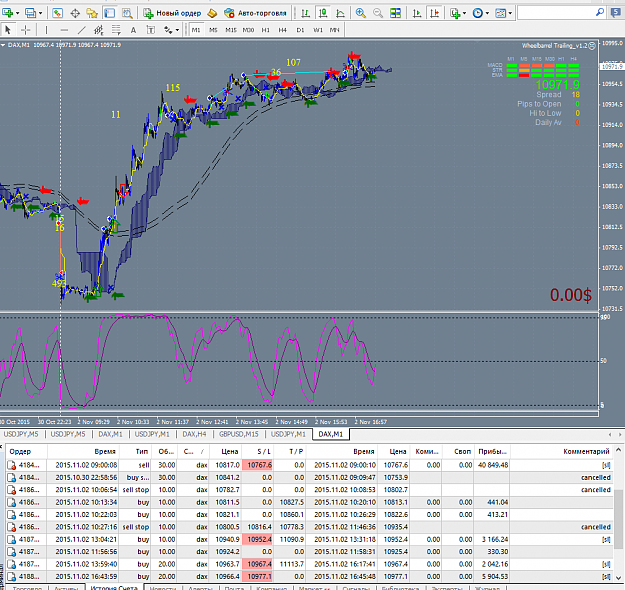
Task: Select the crosshair tool
Action: coord(26,30)
